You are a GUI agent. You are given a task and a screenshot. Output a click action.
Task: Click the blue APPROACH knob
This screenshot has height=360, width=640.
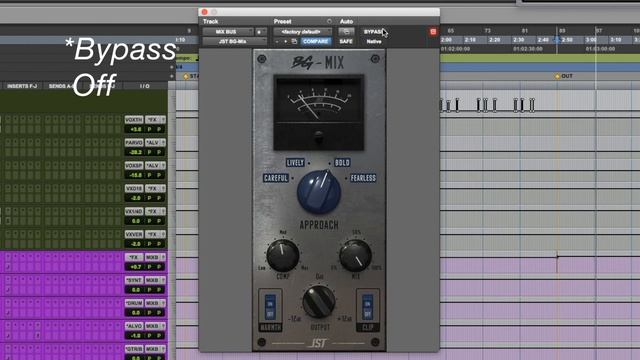319,192
